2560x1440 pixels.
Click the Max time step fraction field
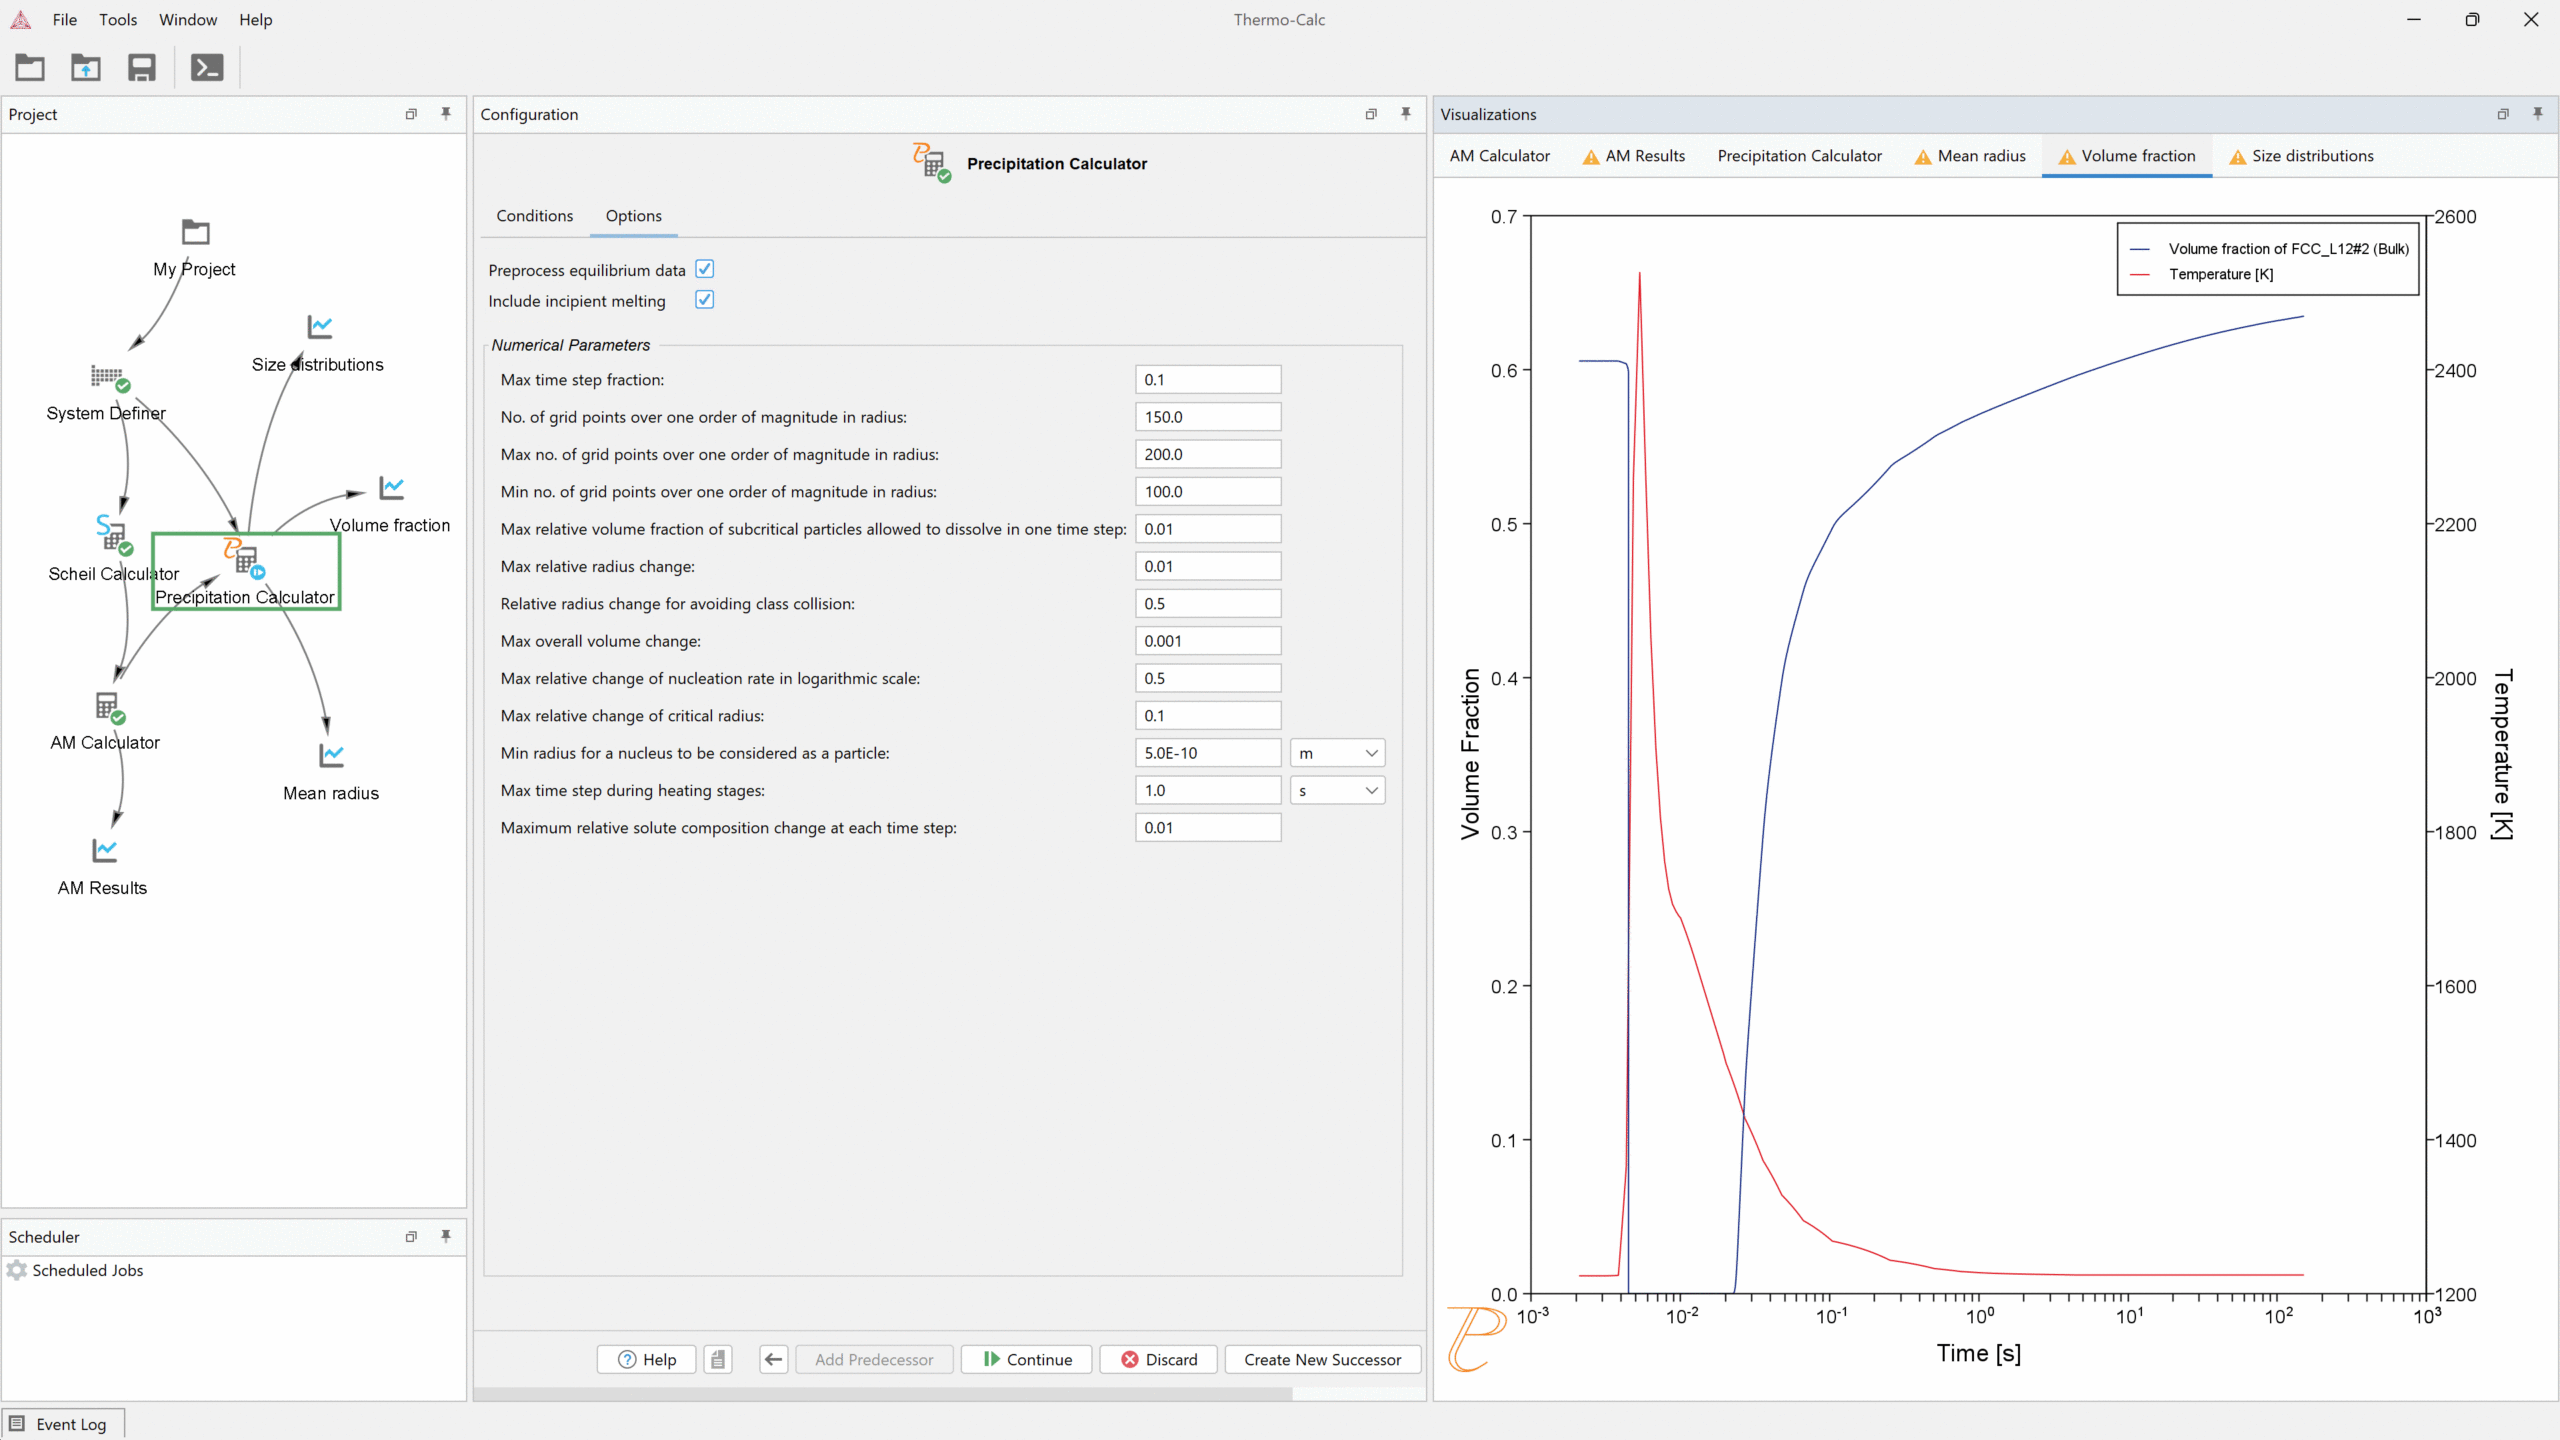pyautogui.click(x=1208, y=380)
